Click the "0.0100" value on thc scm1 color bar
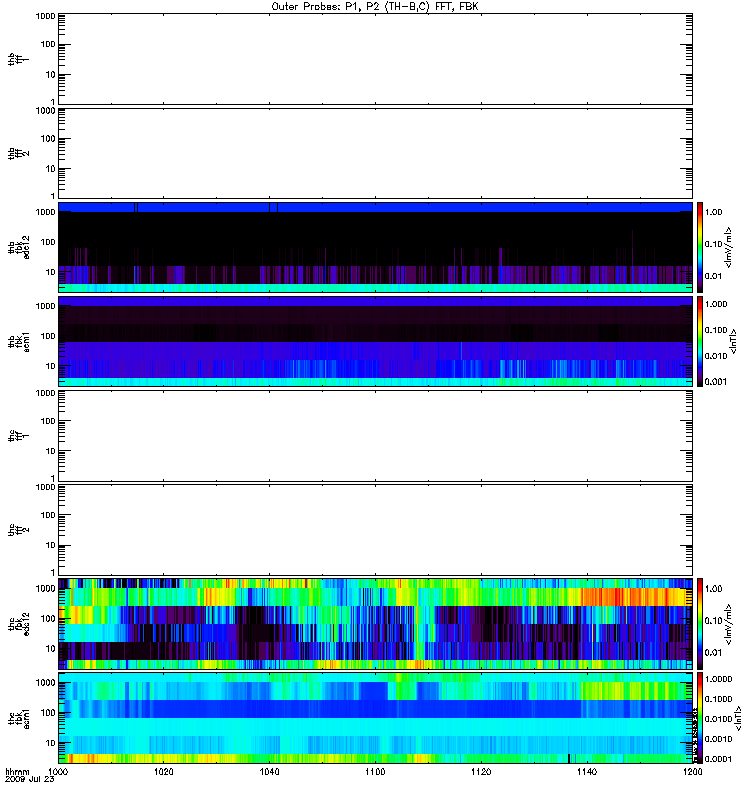The width and height of the screenshot is (750, 800). coord(718,719)
